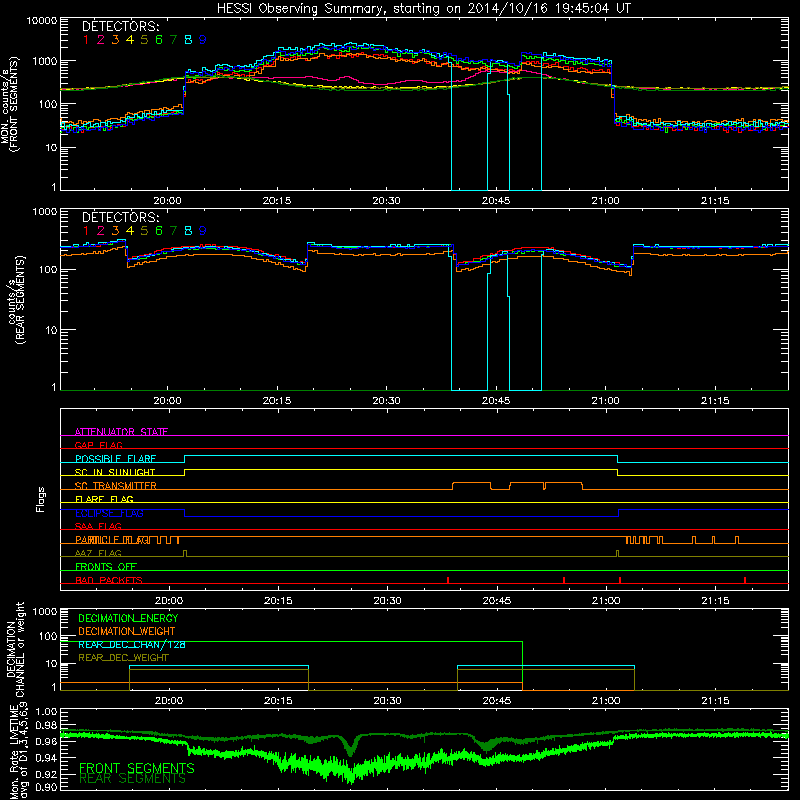800x800 pixels.
Task: Click 21:15 time tick under front segments plot
Action: (x=715, y=201)
